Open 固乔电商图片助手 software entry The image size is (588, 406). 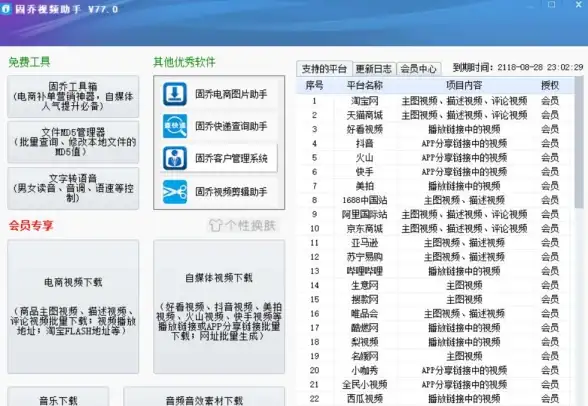pyautogui.click(x=219, y=94)
